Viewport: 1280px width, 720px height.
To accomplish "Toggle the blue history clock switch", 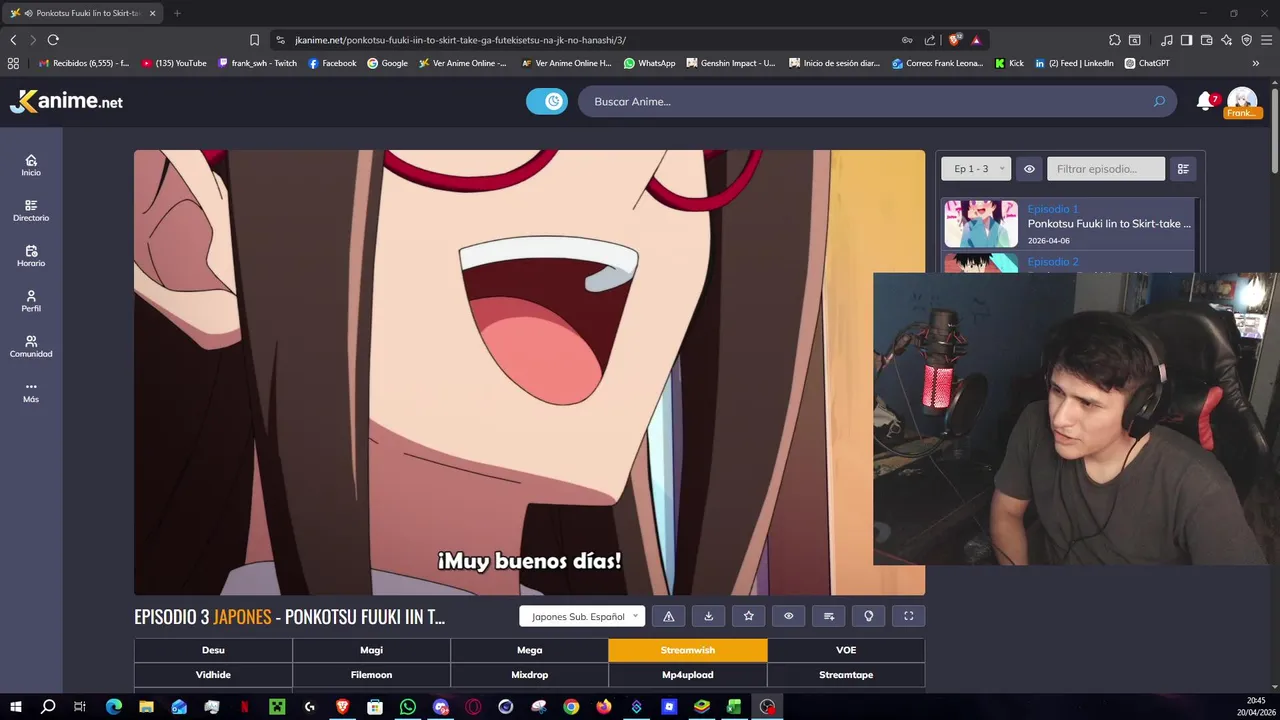I will coord(547,101).
